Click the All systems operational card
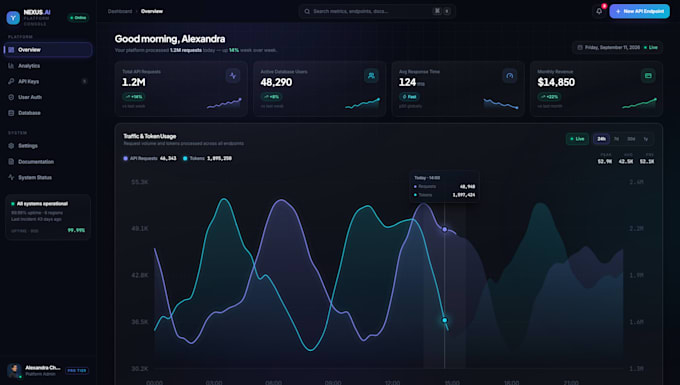680x385 pixels. click(x=48, y=217)
